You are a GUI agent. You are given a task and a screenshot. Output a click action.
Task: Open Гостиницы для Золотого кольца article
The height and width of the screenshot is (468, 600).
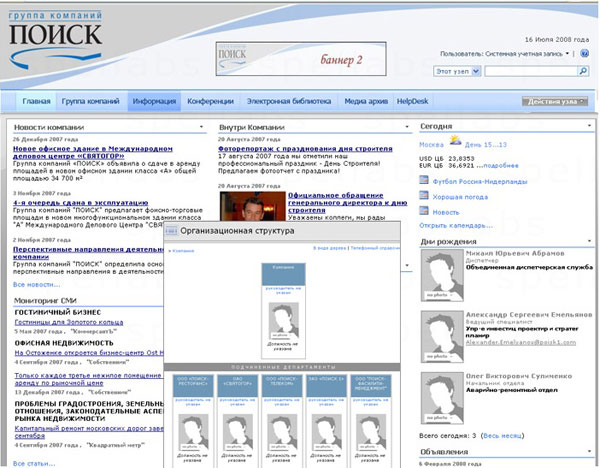tap(69, 322)
